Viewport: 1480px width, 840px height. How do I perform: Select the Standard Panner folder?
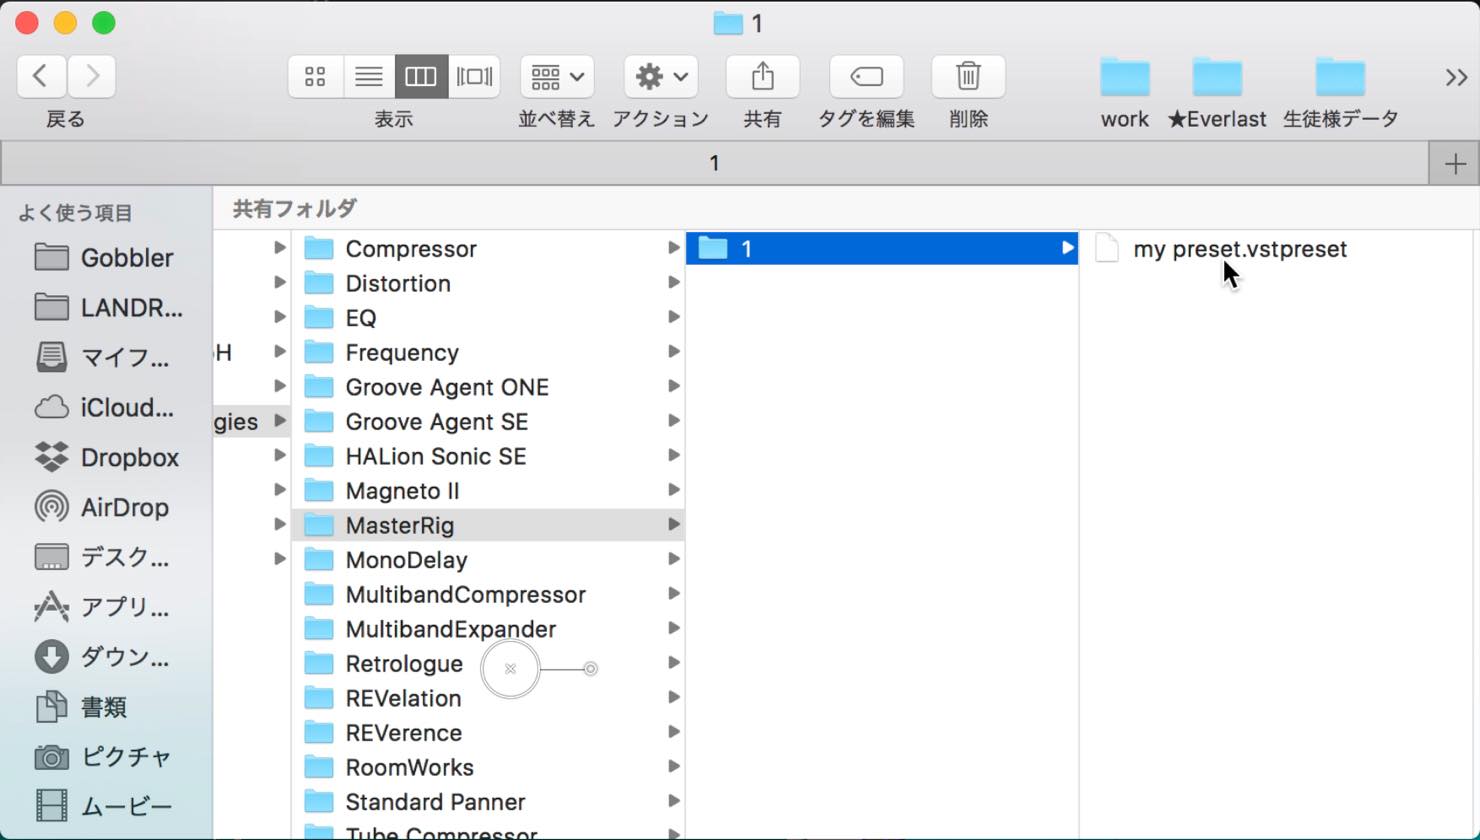pos(488,802)
